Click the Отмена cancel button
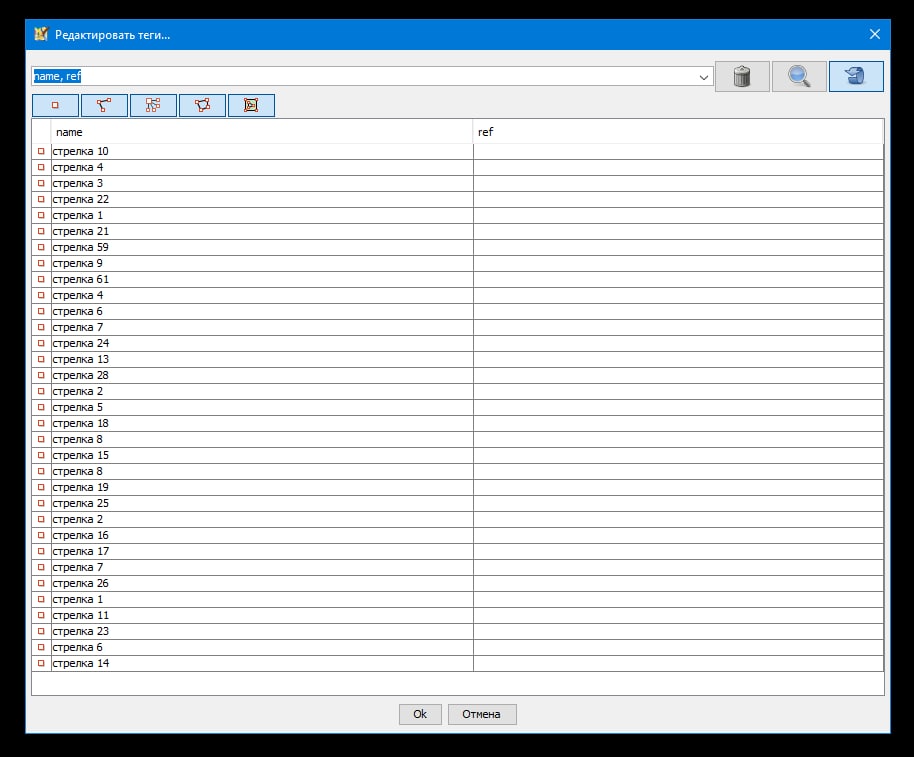The height and width of the screenshot is (757, 914). (x=482, y=714)
